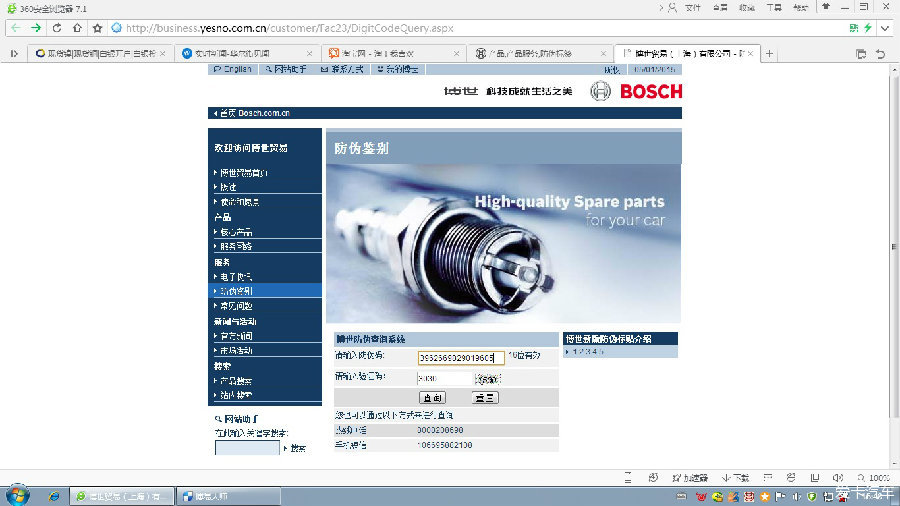Click the reset button next to query
Image resolution: width=900 pixels, height=506 pixels.
click(x=485, y=398)
